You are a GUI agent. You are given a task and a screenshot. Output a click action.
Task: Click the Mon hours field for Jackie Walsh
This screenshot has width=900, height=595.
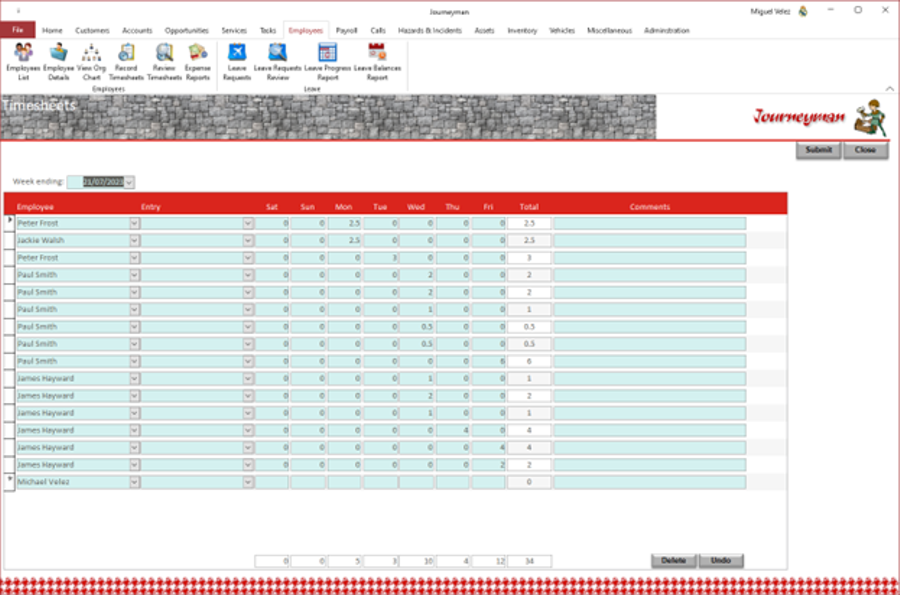[344, 240]
